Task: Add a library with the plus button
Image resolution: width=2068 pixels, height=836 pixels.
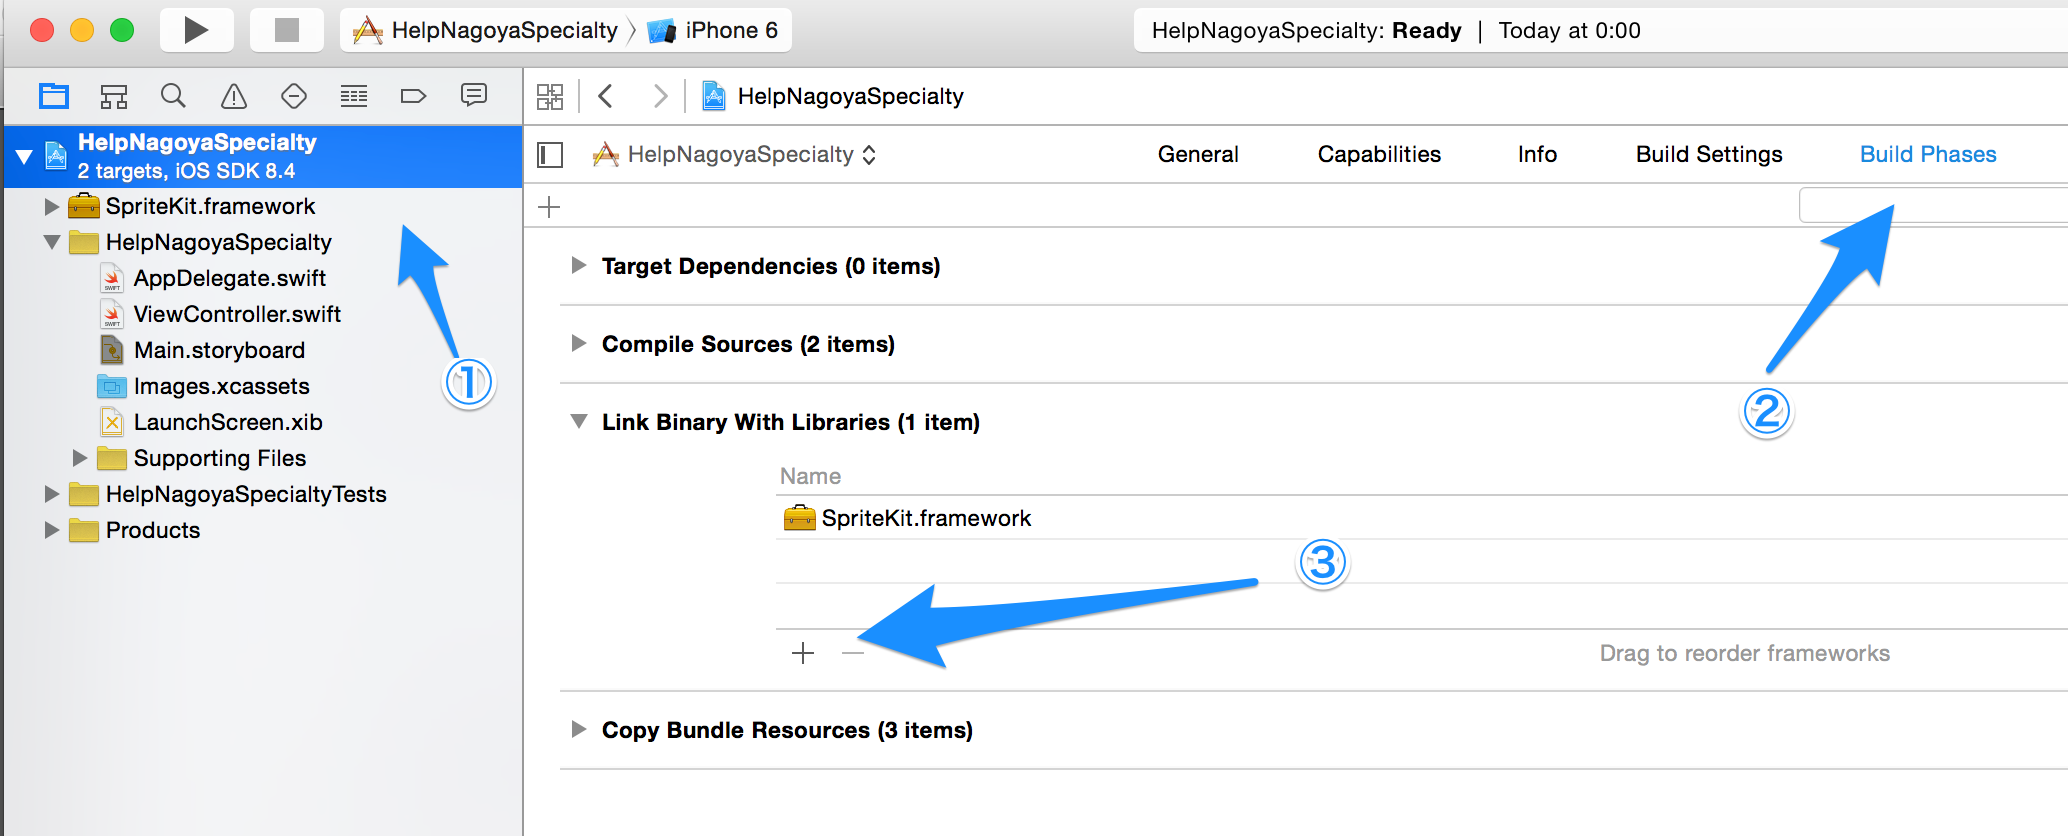Action: (802, 654)
